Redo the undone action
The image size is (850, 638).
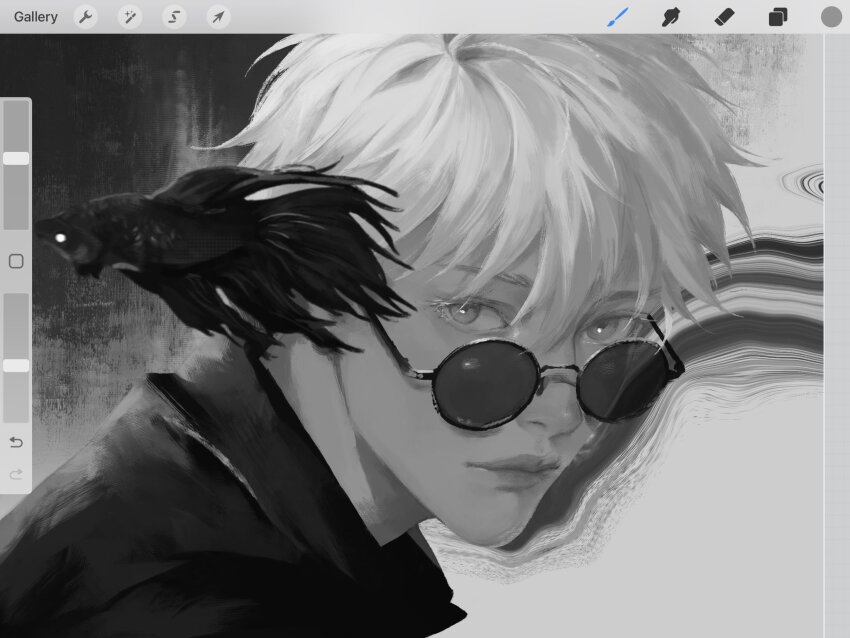click(x=16, y=474)
